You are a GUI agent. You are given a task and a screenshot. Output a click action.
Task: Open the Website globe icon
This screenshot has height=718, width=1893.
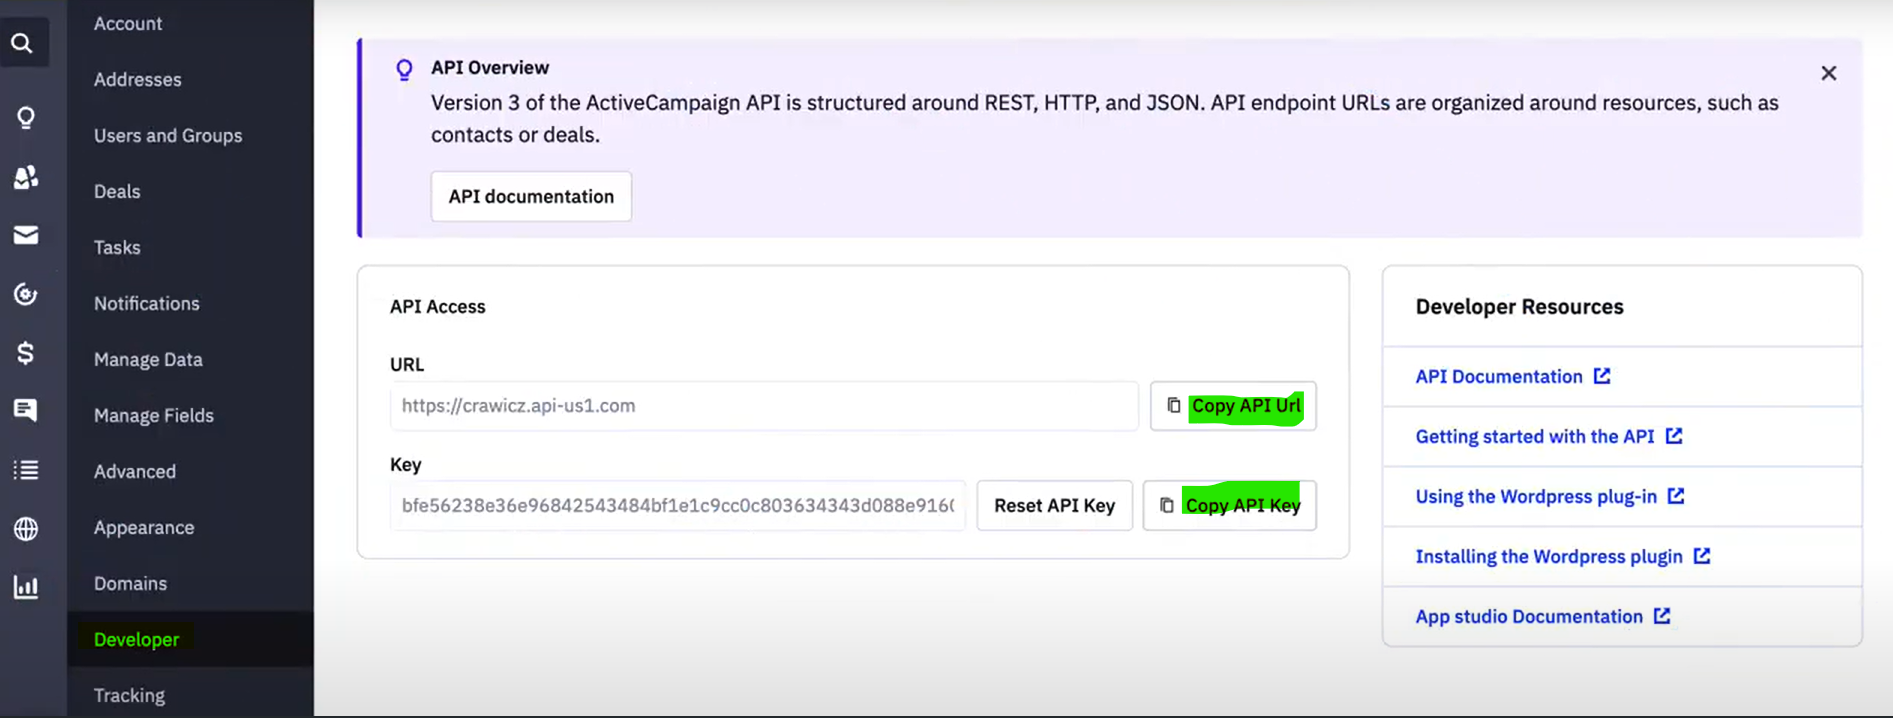pyautogui.click(x=26, y=529)
